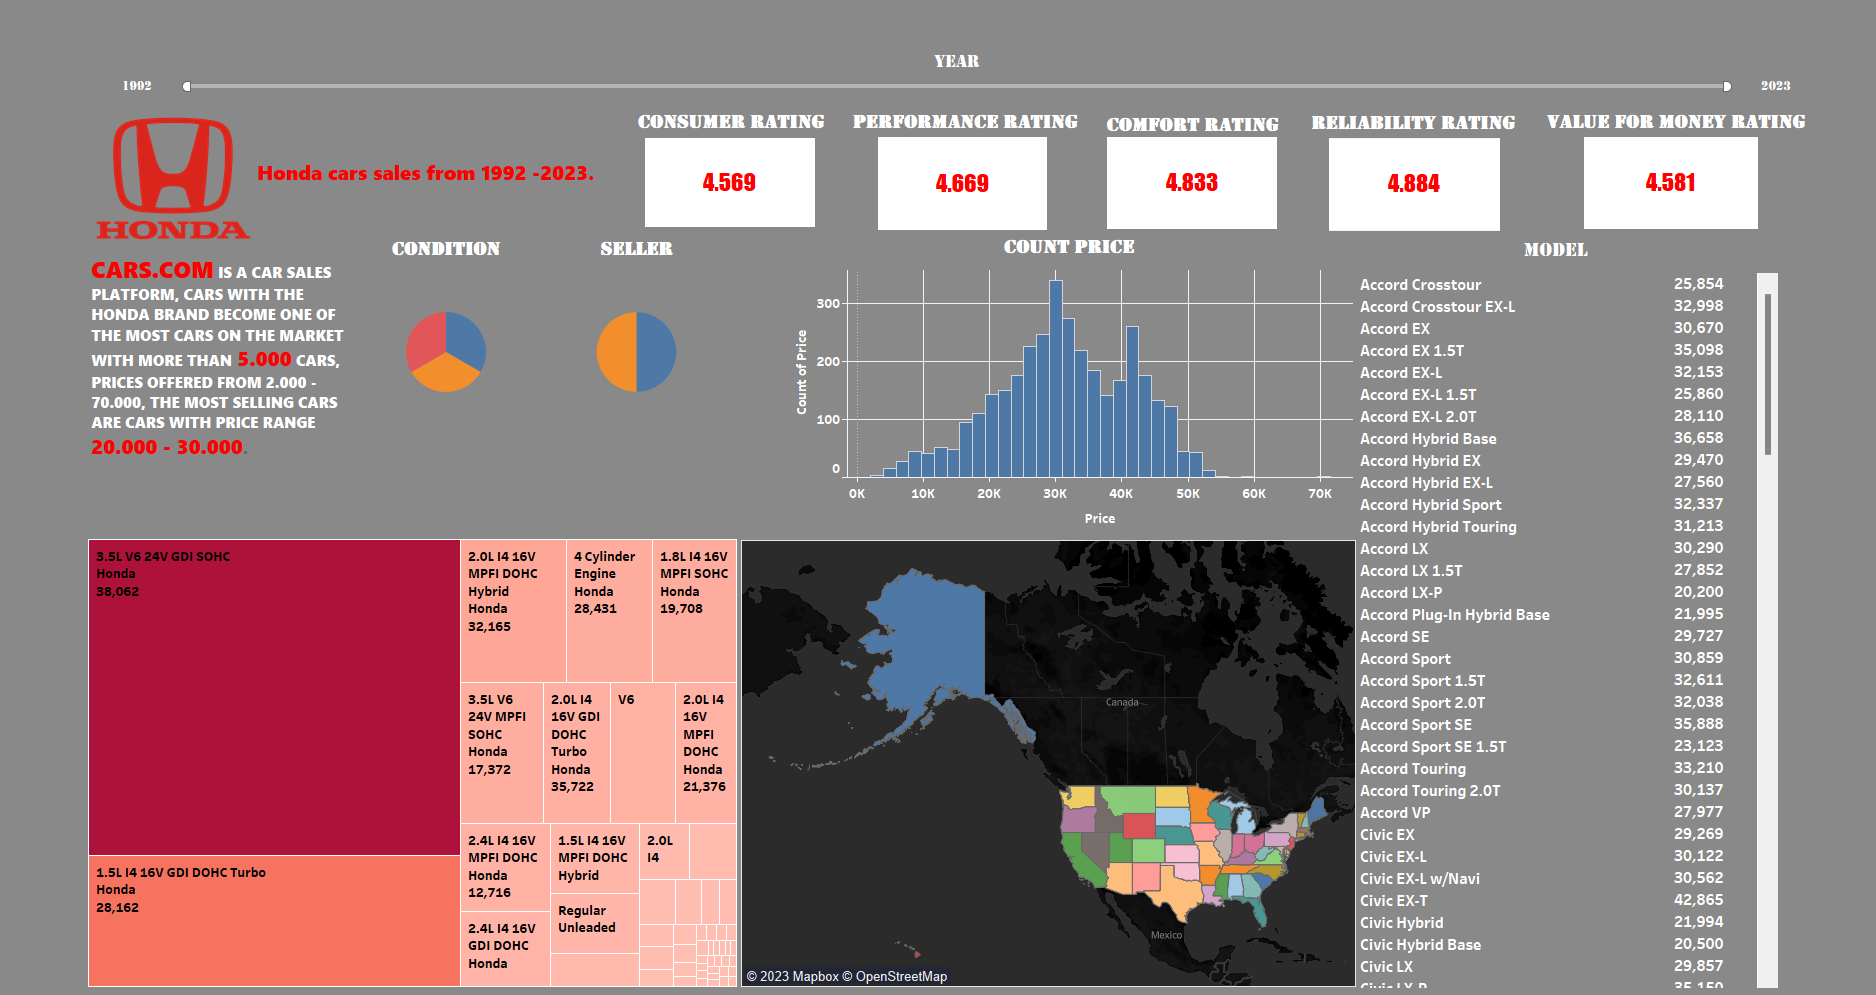Click the Honda logo image

click(x=173, y=179)
